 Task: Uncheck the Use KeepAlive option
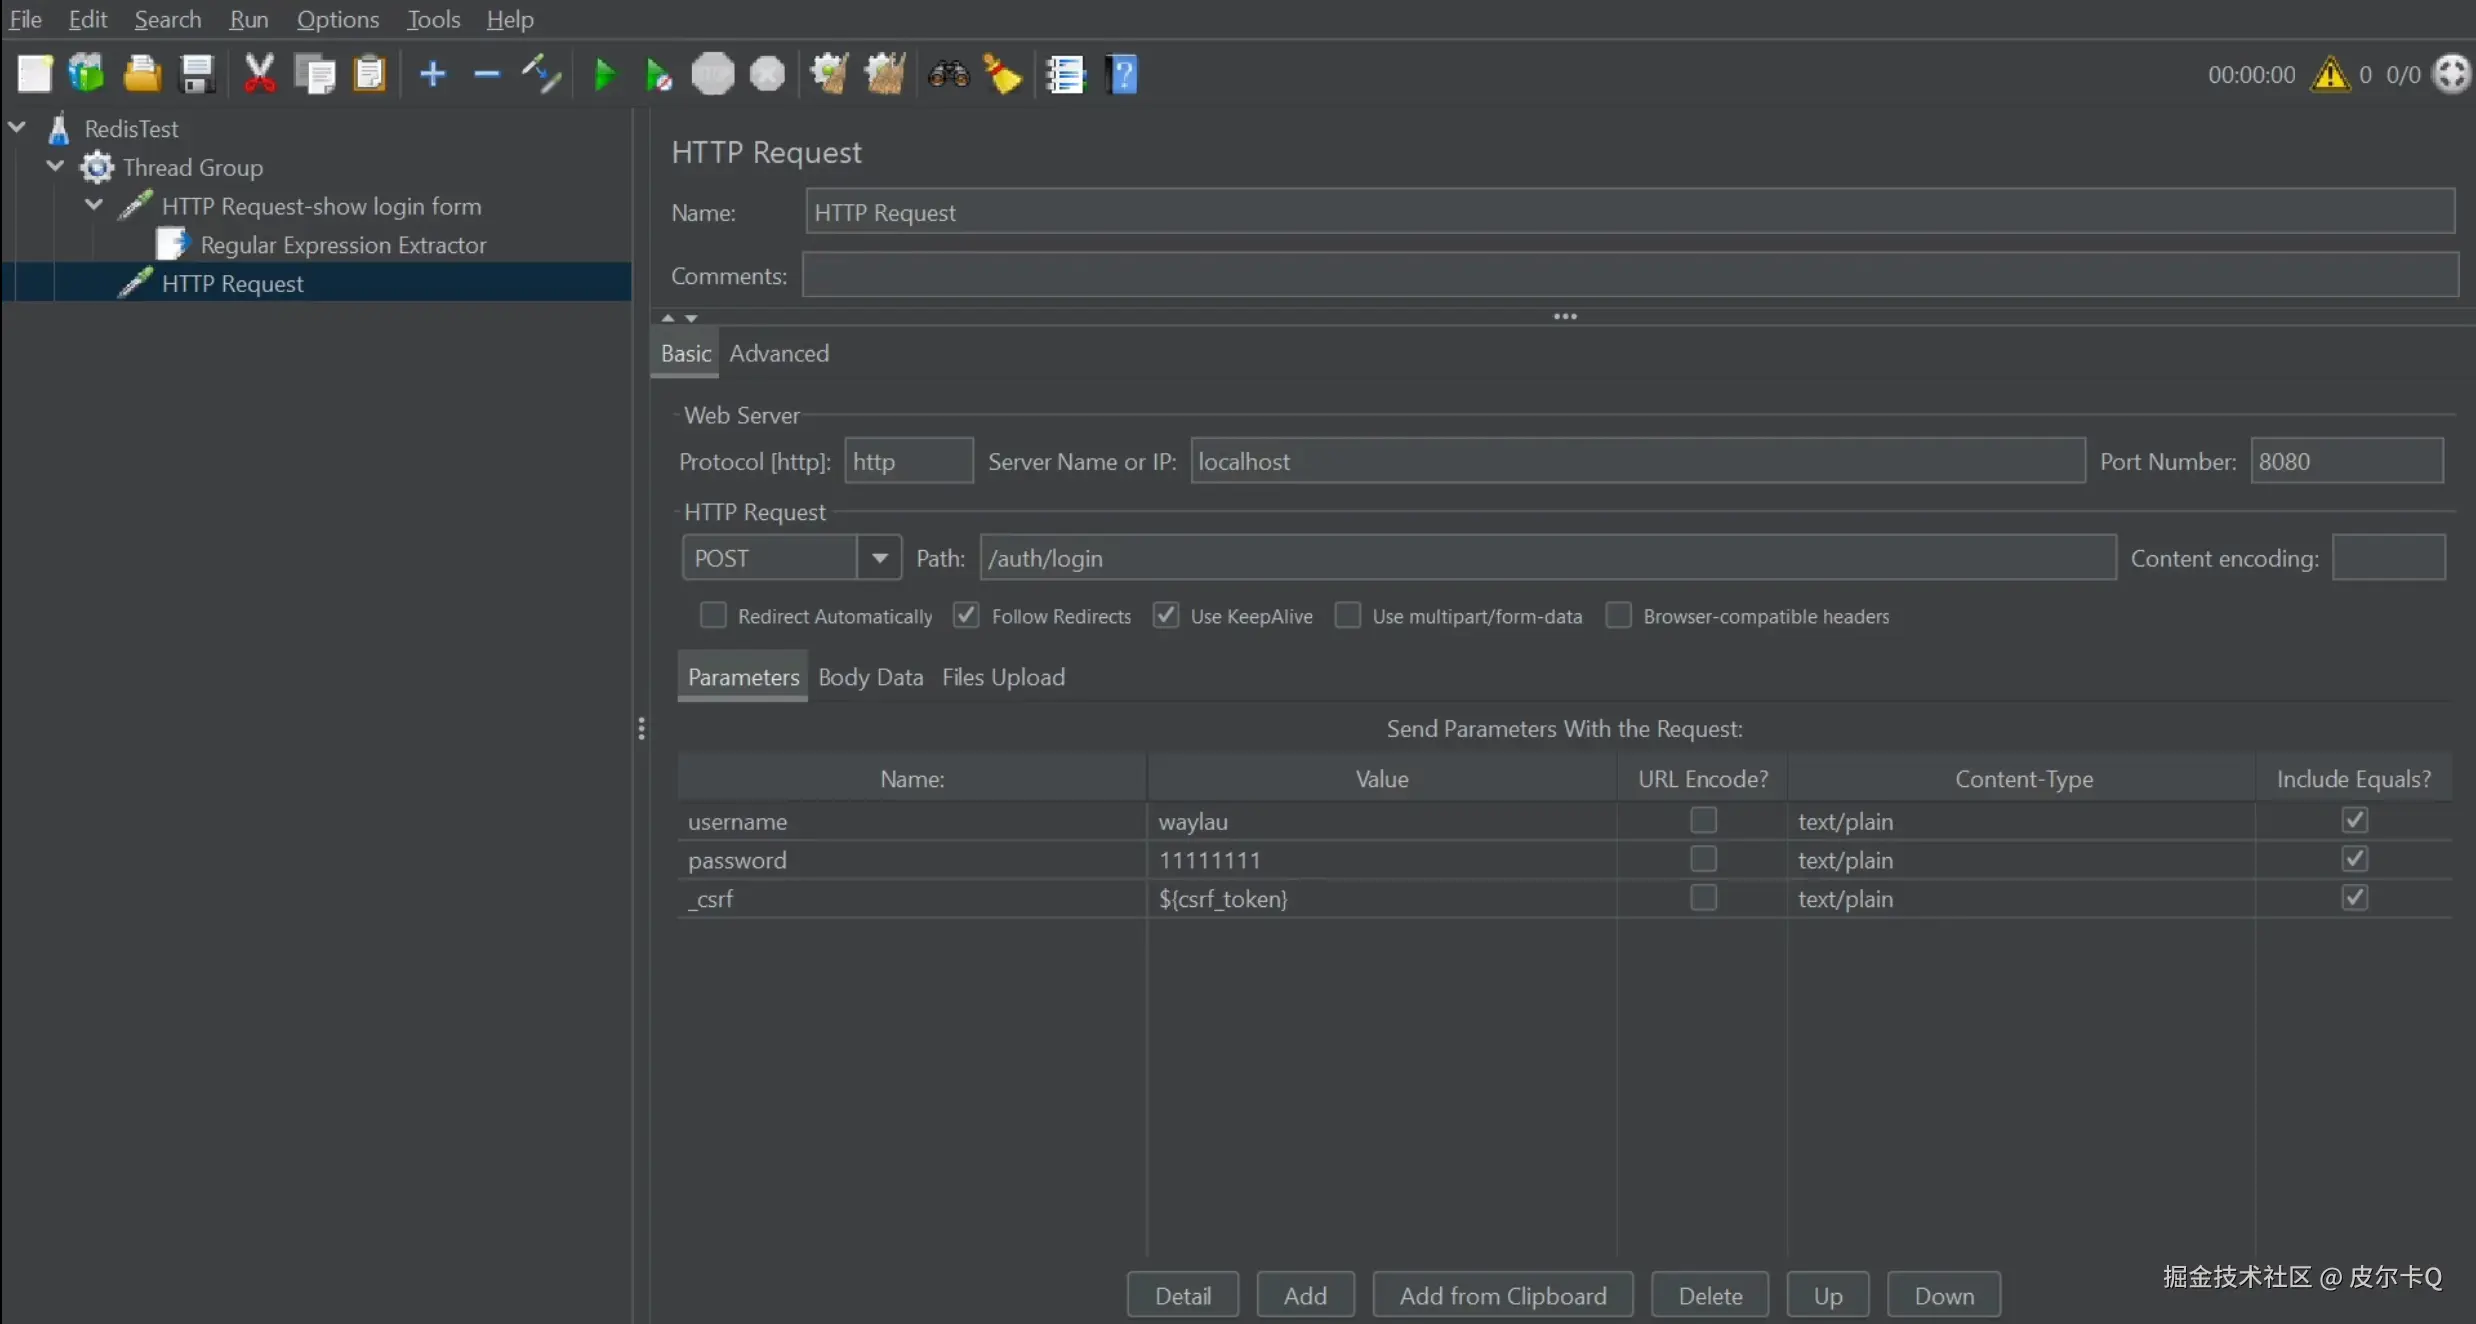tap(1166, 615)
